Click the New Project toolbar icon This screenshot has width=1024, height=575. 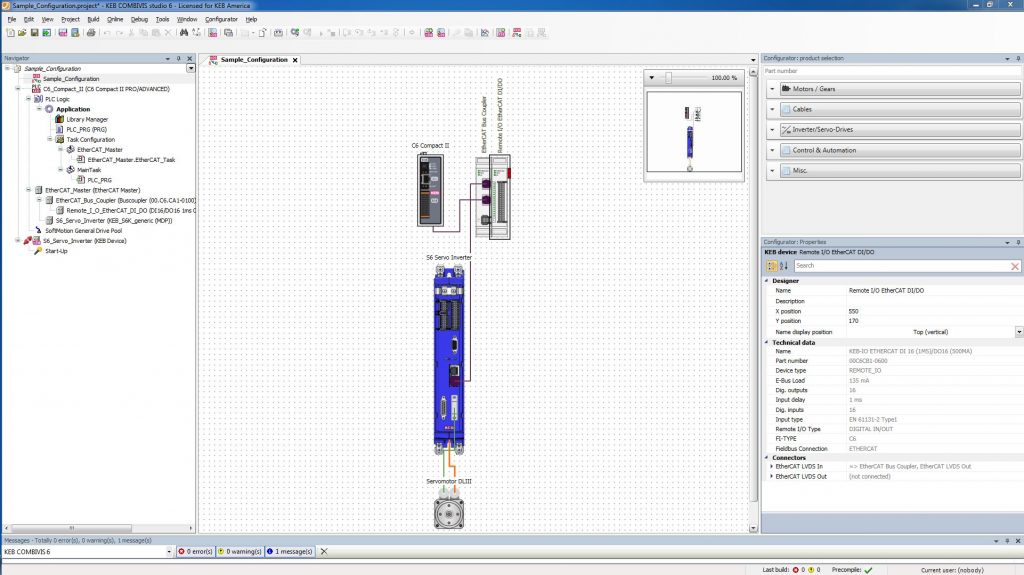pyautogui.click(x=10, y=33)
